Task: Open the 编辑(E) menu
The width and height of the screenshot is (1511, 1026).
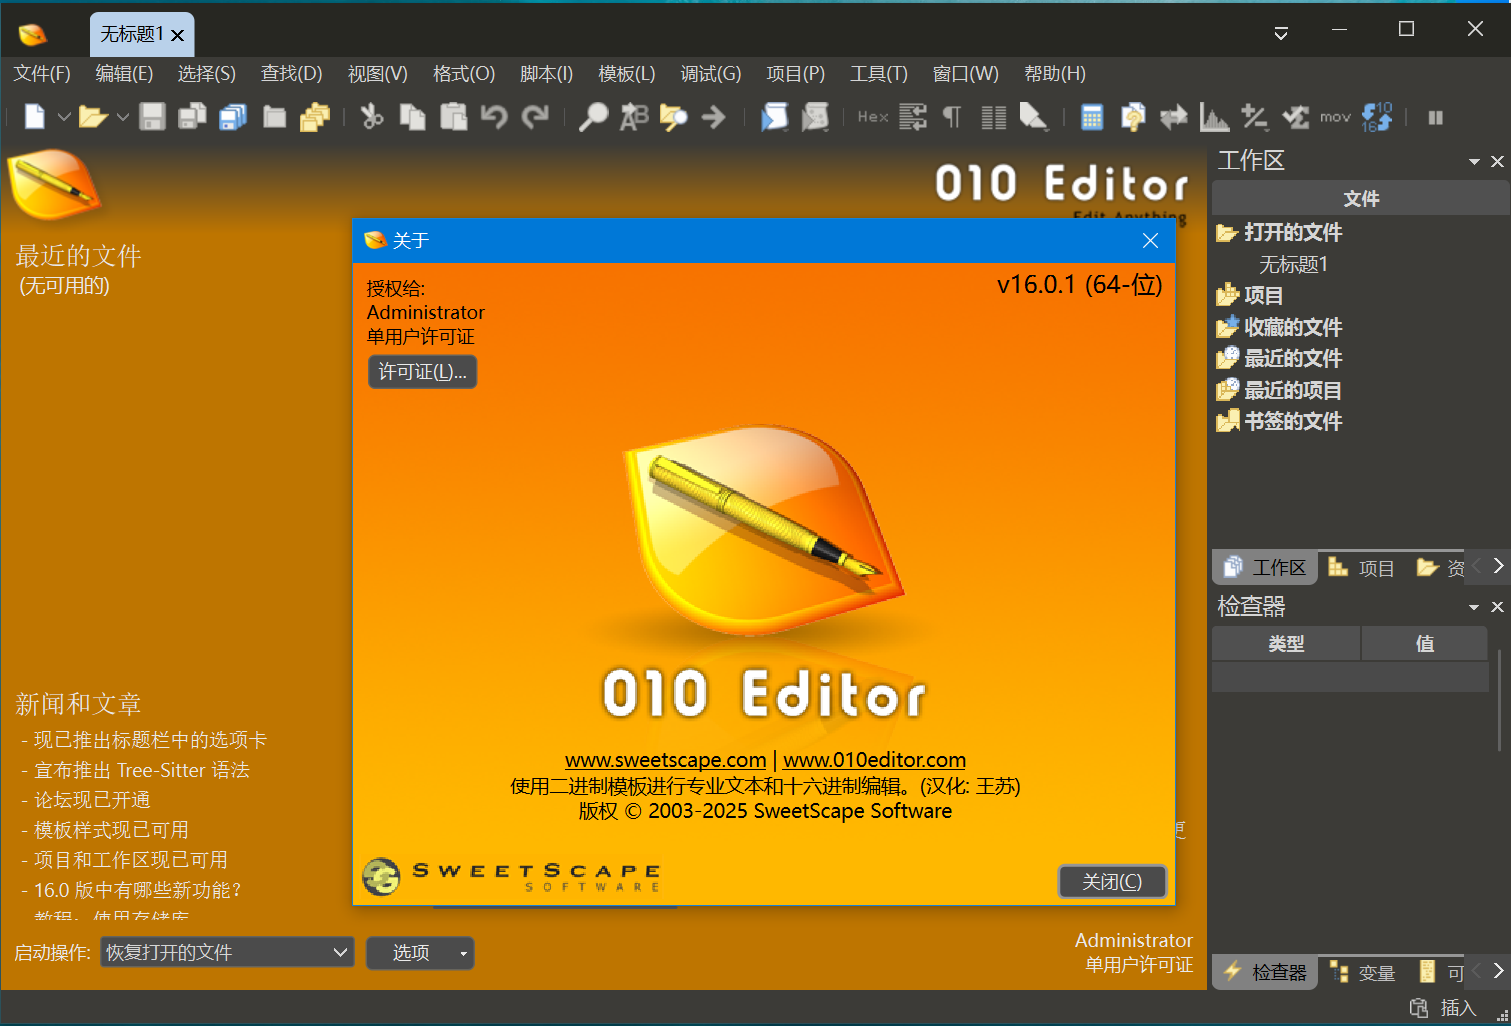Action: (x=124, y=74)
